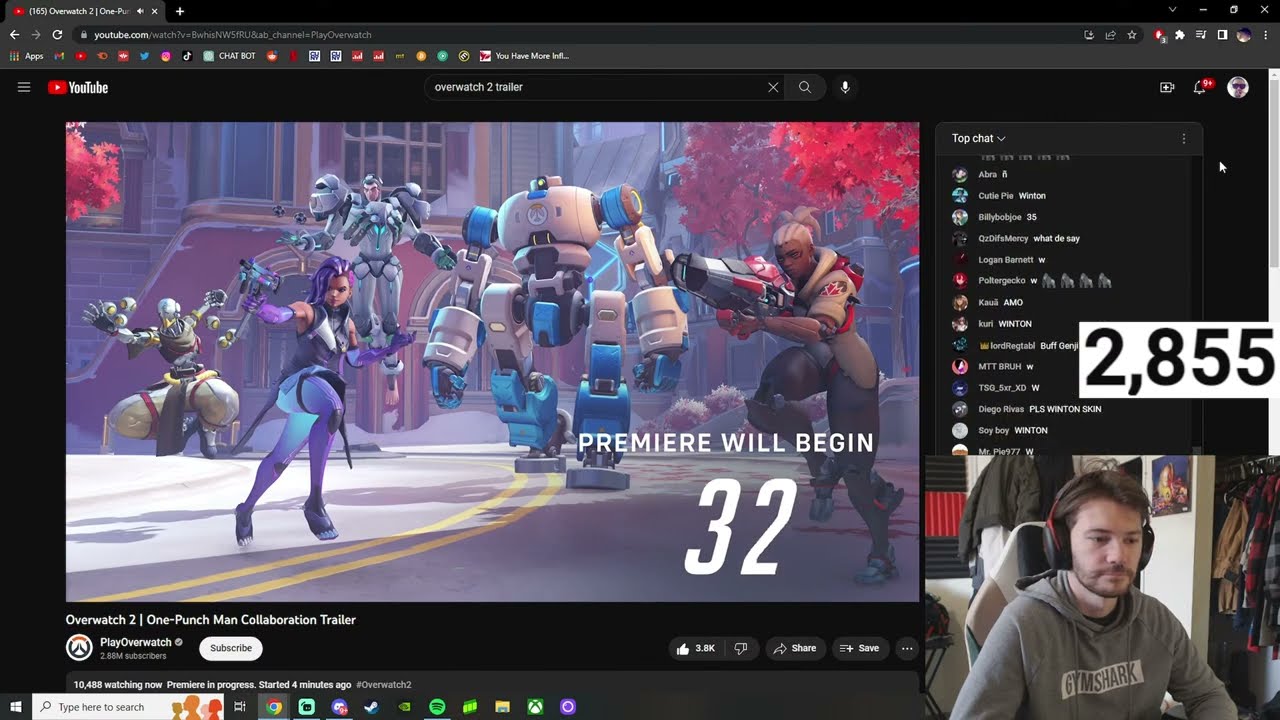Share the Overwatch 2 trailer
Viewport: 1280px width, 720px height.
(x=795, y=648)
